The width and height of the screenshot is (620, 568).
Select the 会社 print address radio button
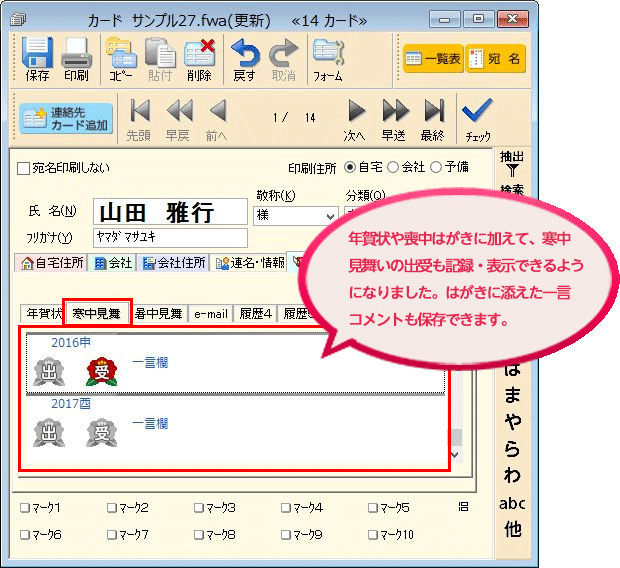(393, 167)
